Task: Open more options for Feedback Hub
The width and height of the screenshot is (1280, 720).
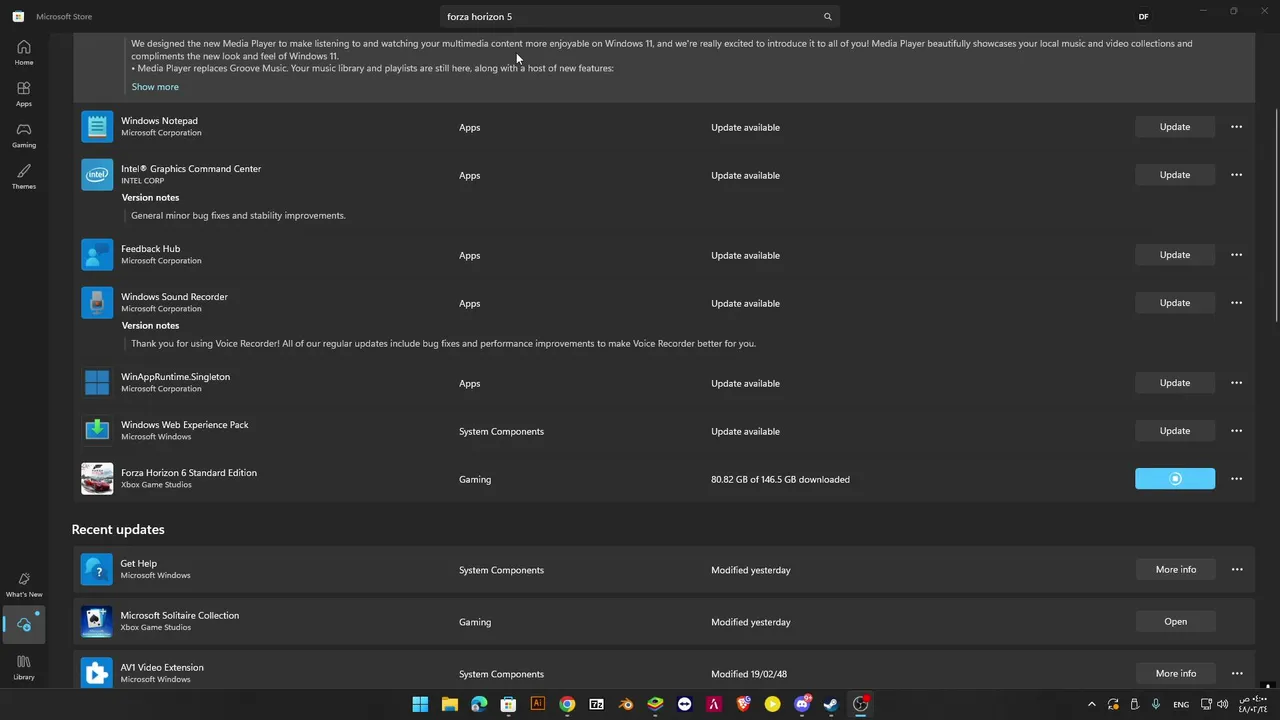Action: (1237, 255)
